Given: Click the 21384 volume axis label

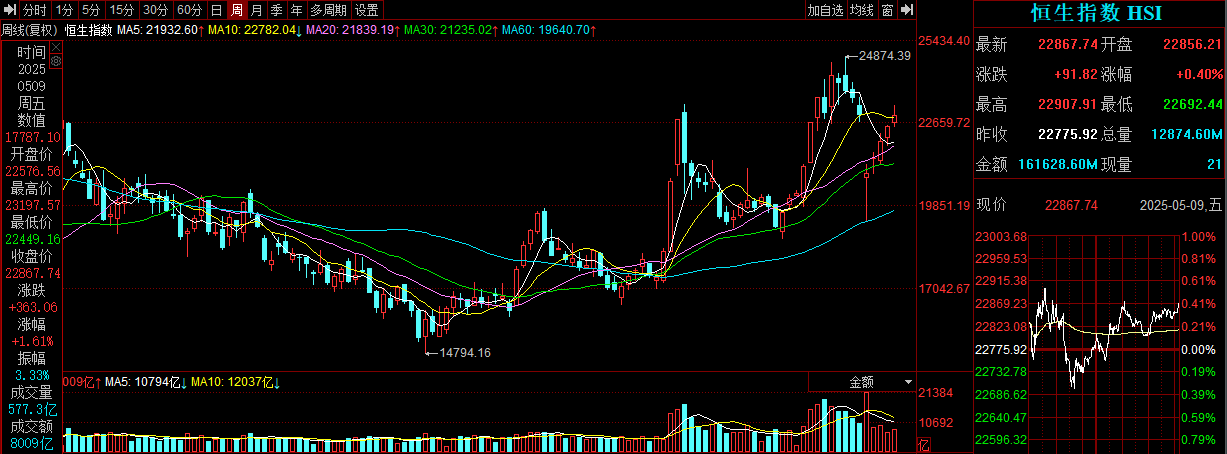Looking at the screenshot, I should coord(935,393).
